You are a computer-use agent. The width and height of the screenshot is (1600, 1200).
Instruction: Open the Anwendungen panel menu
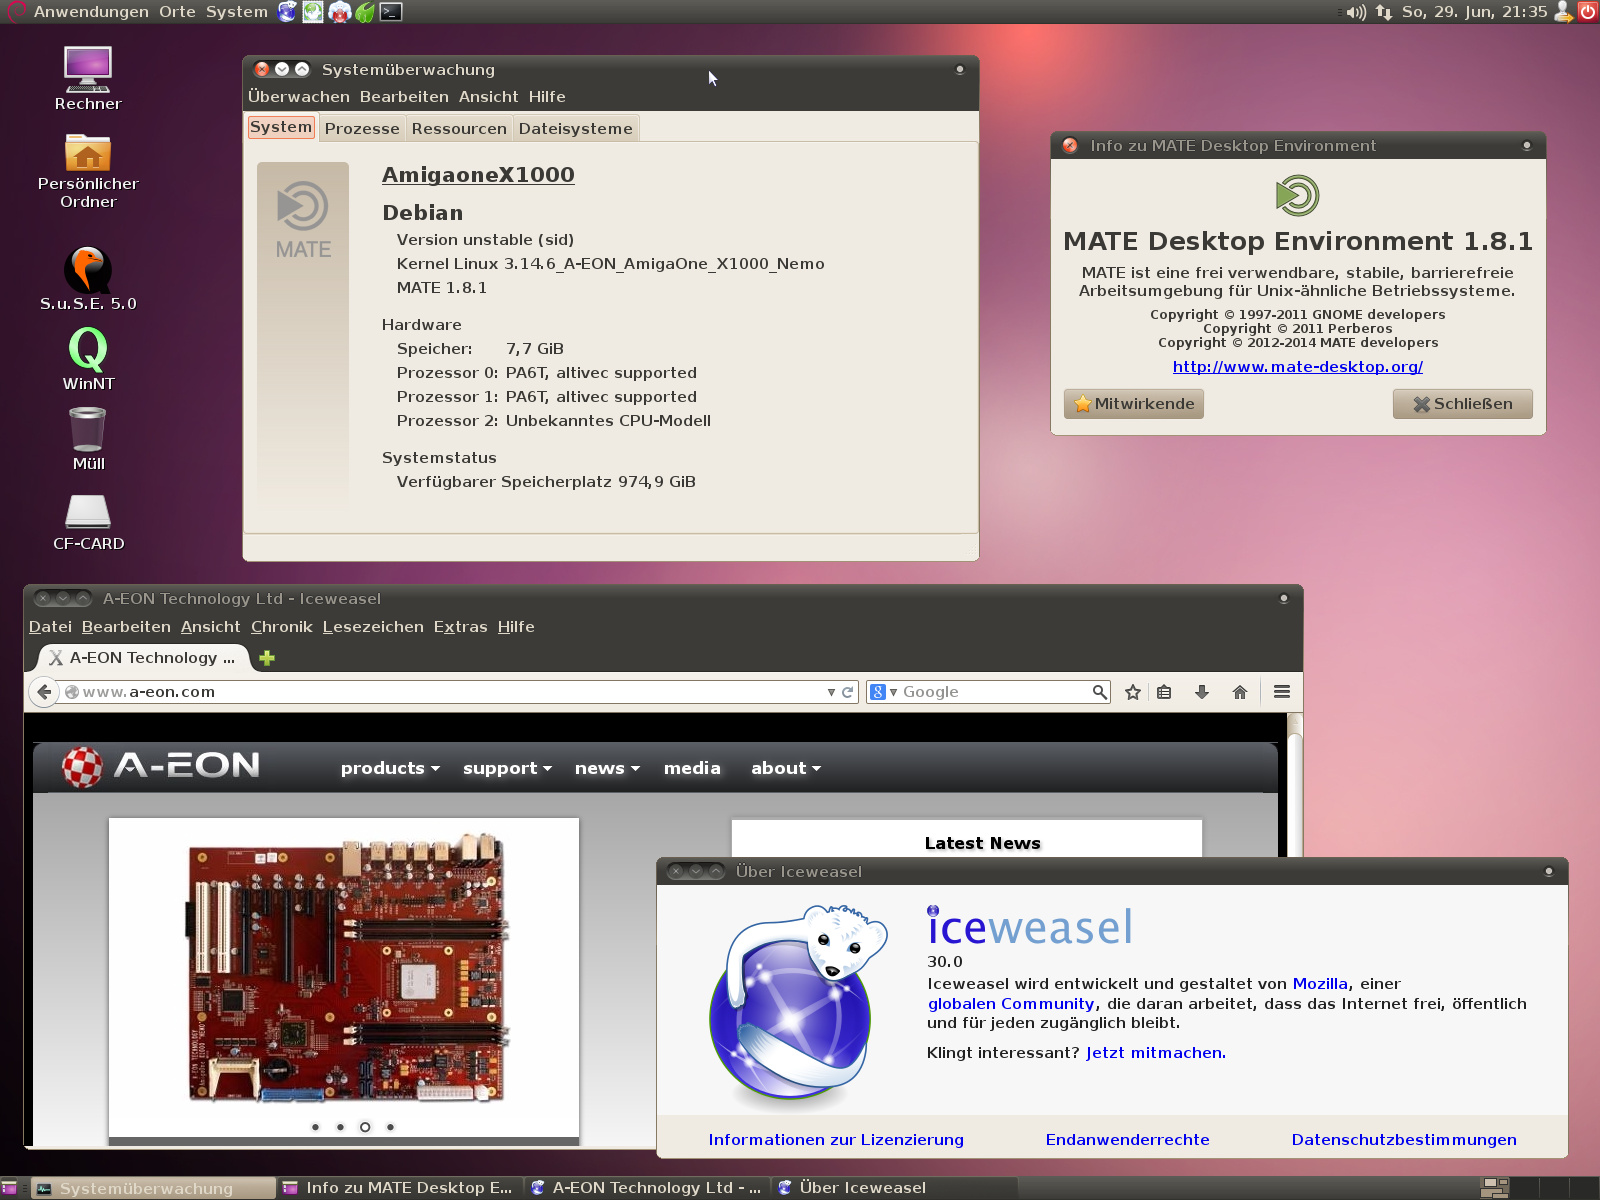[x=91, y=12]
